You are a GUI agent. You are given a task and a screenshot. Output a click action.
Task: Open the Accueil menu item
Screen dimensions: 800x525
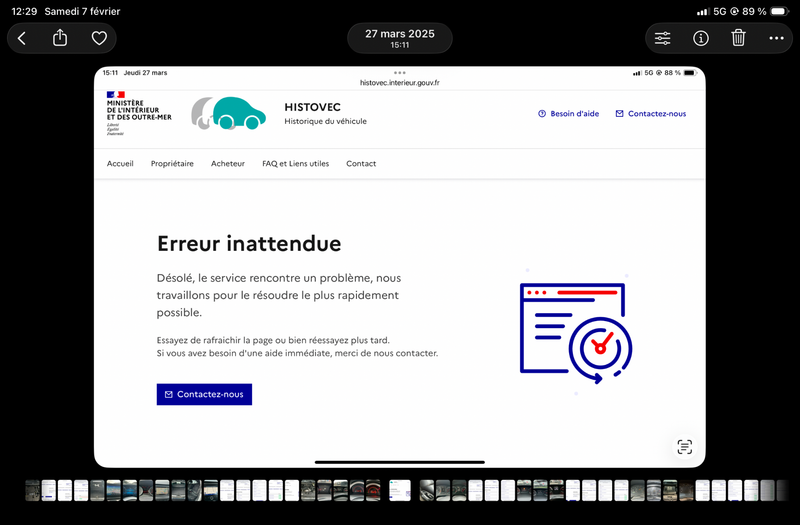point(120,163)
